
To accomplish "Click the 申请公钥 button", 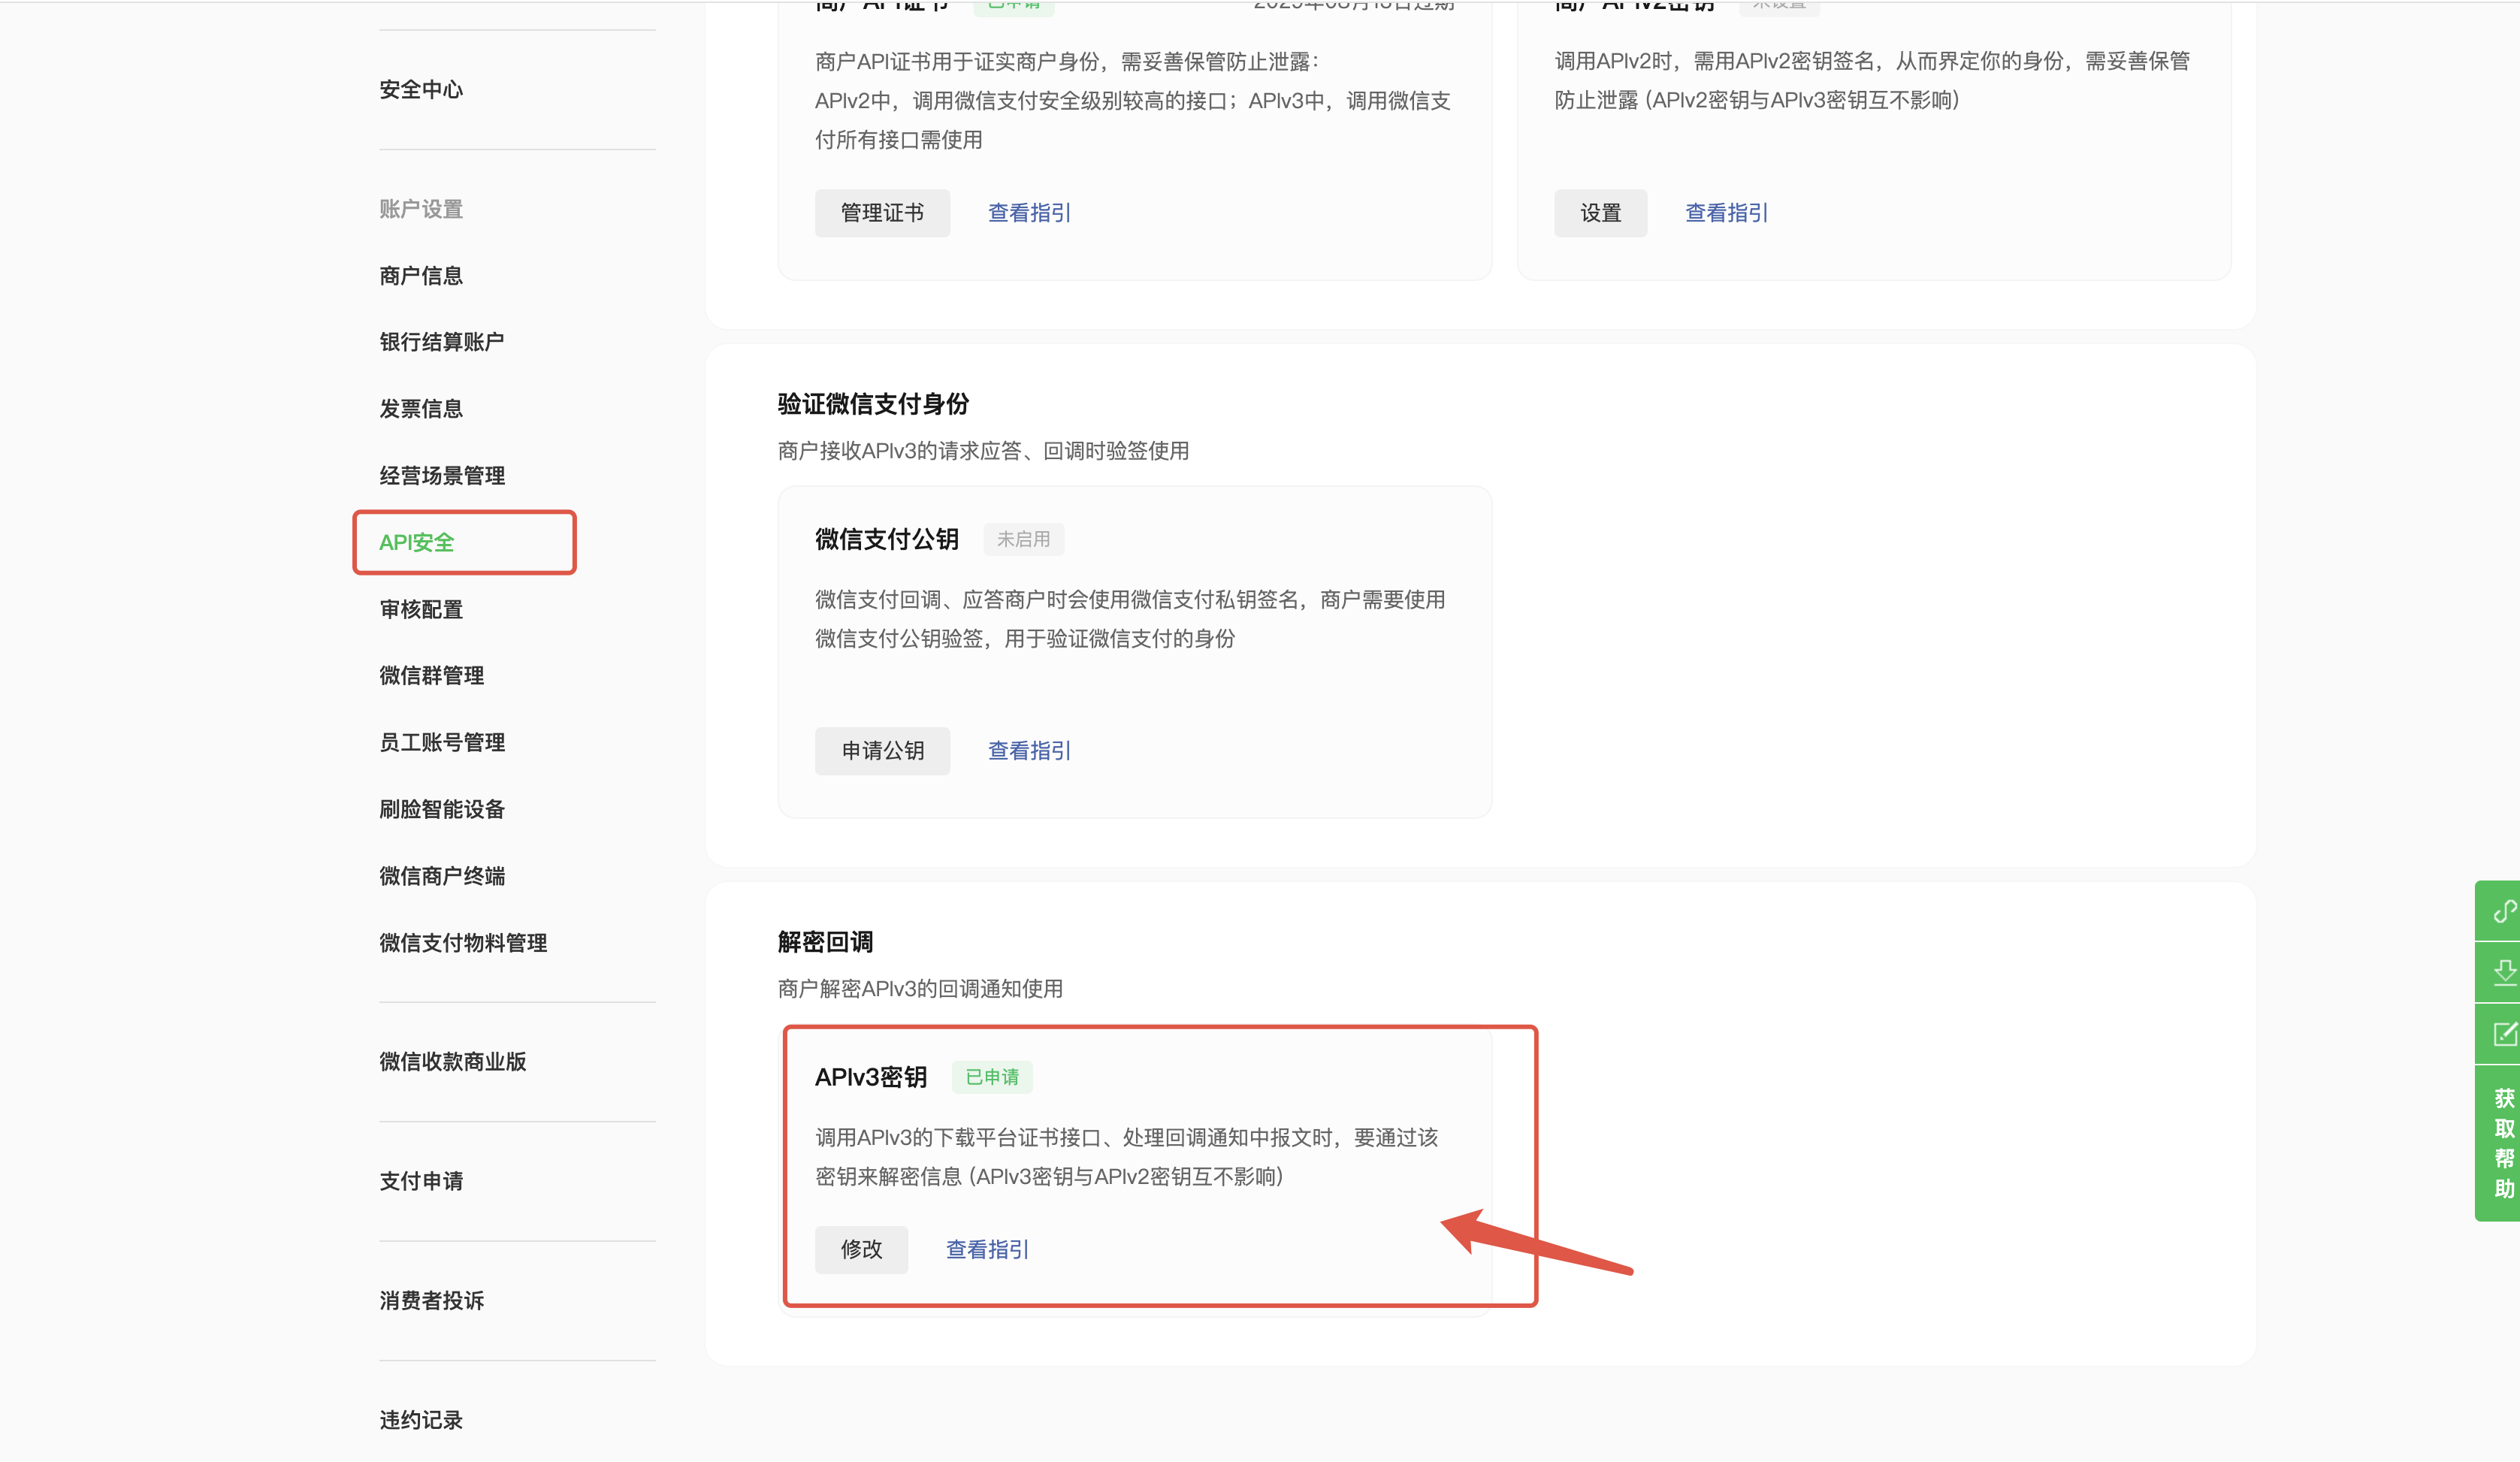I will pyautogui.click(x=882, y=751).
